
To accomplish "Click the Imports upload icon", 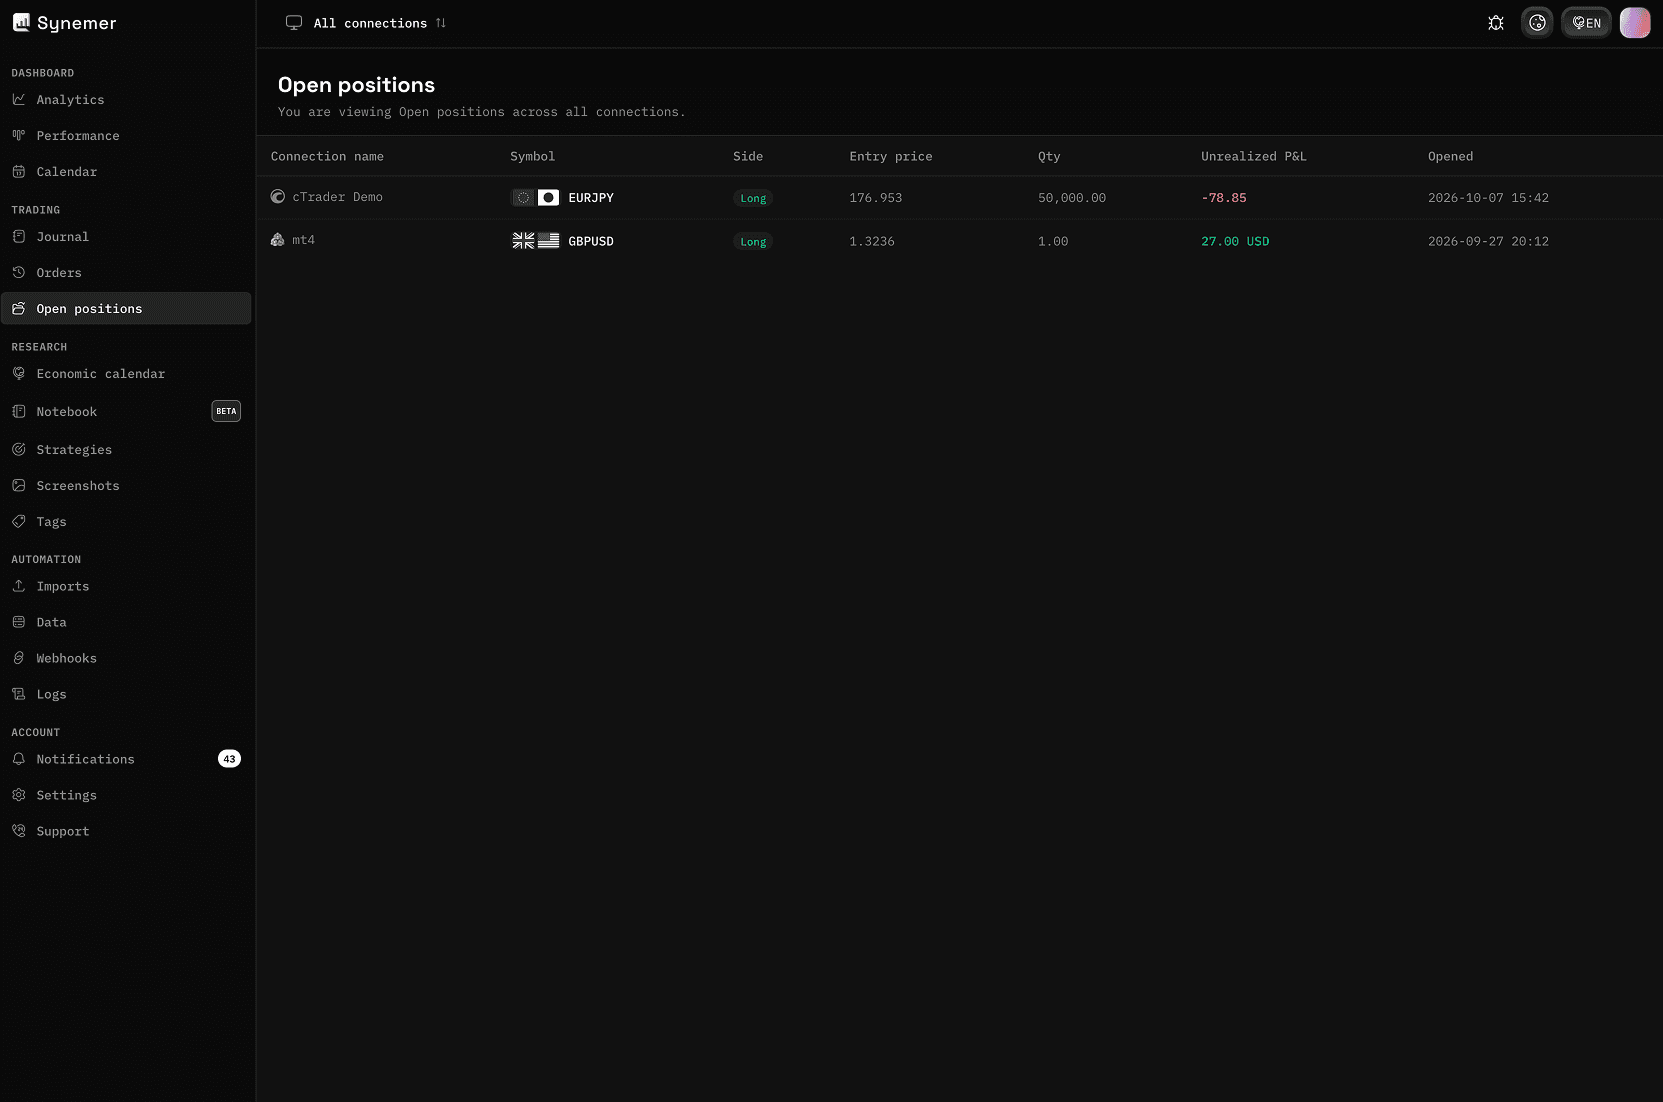I will click(x=18, y=587).
